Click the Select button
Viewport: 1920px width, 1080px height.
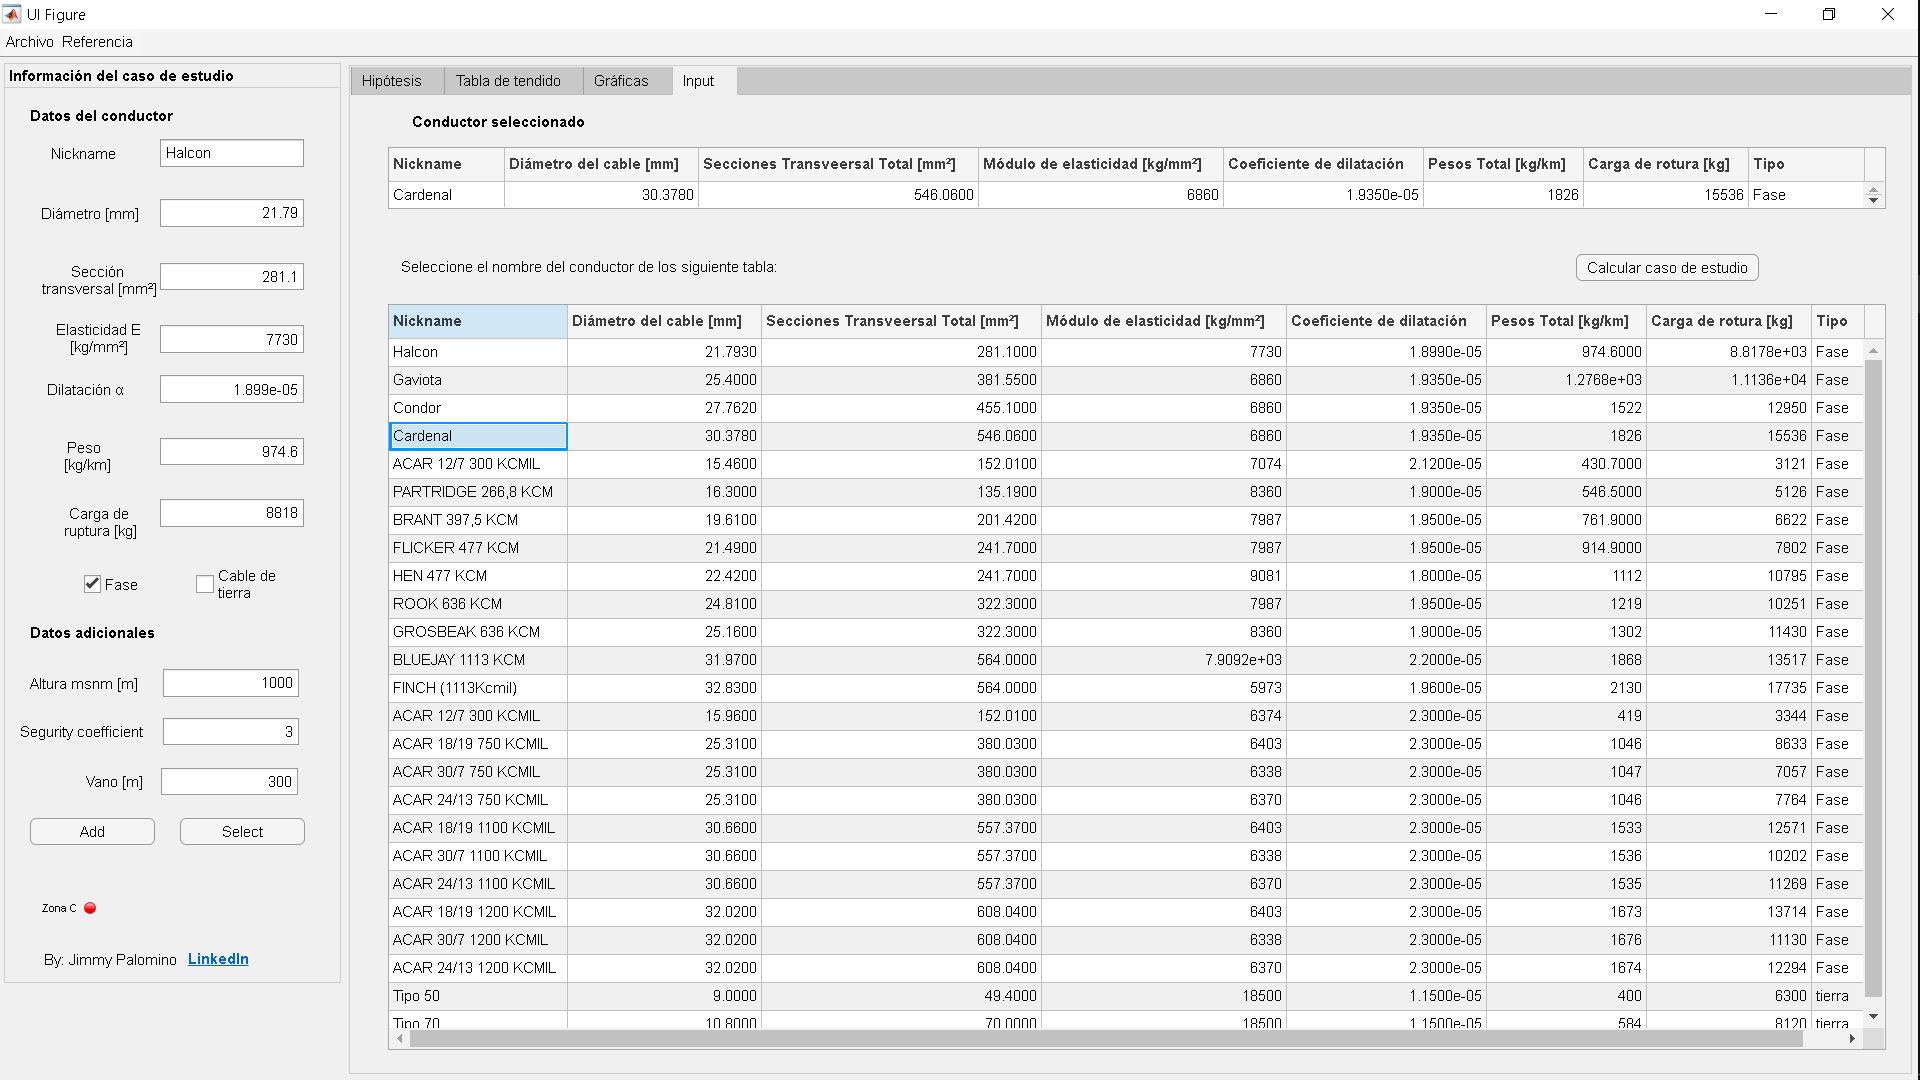click(x=241, y=831)
